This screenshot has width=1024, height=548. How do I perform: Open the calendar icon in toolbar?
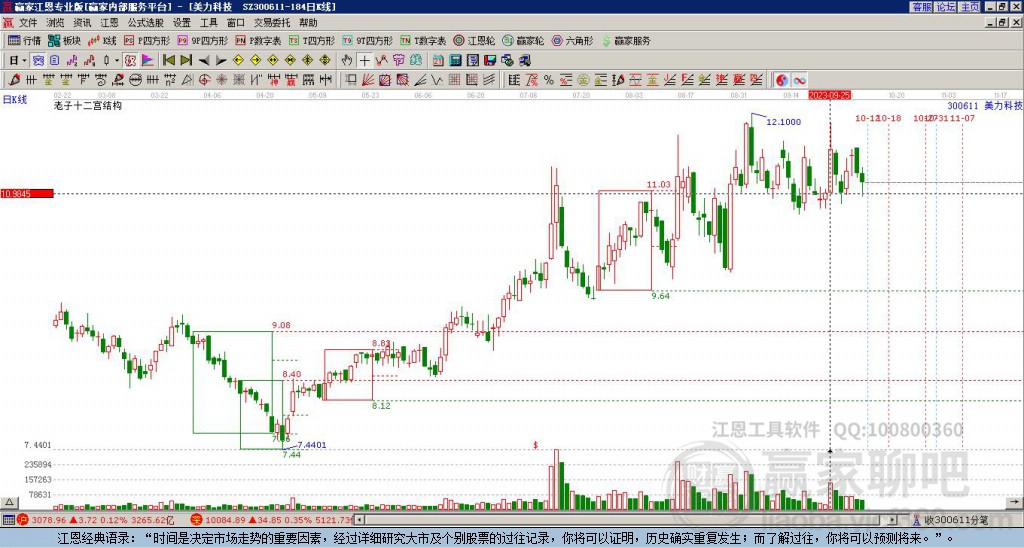[438, 60]
